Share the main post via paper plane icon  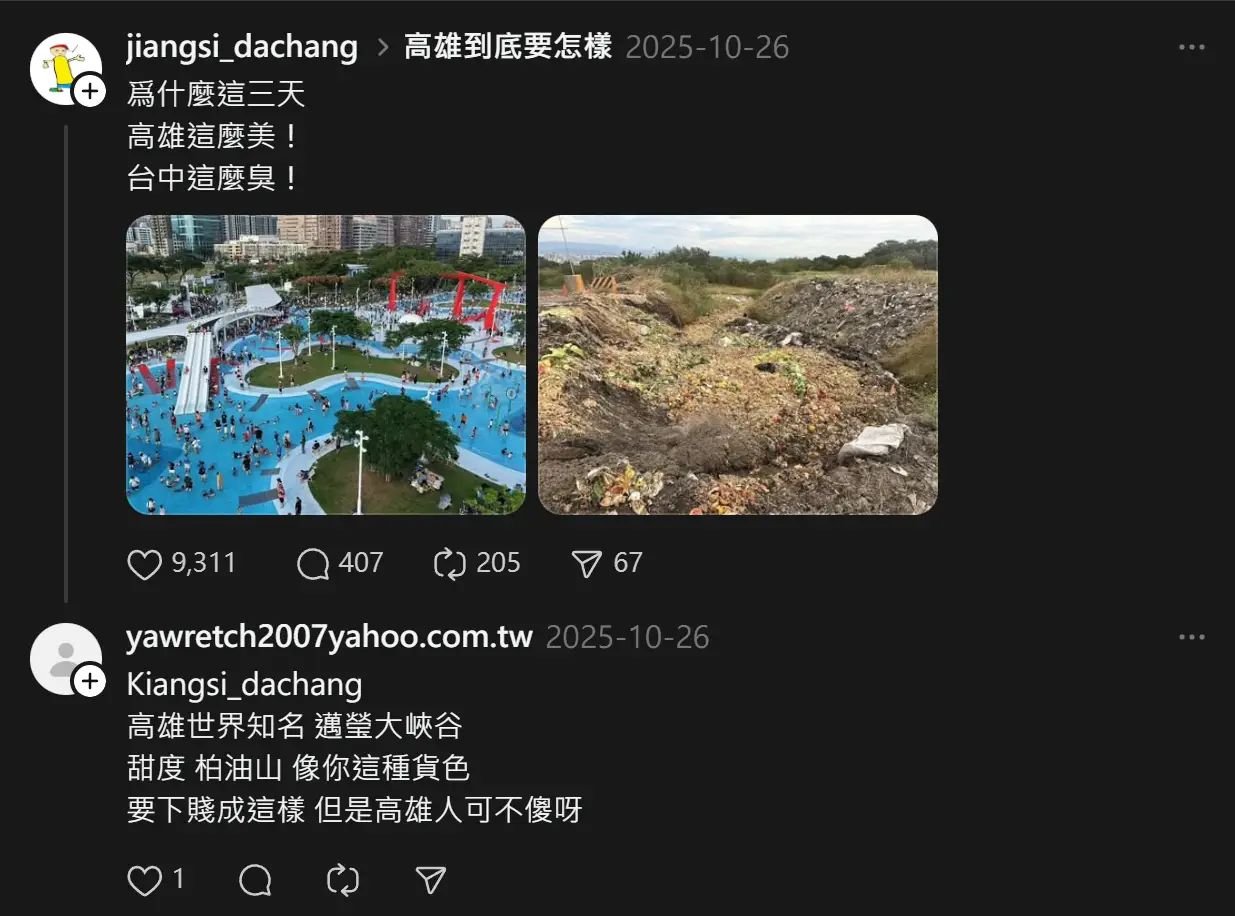click(x=586, y=564)
